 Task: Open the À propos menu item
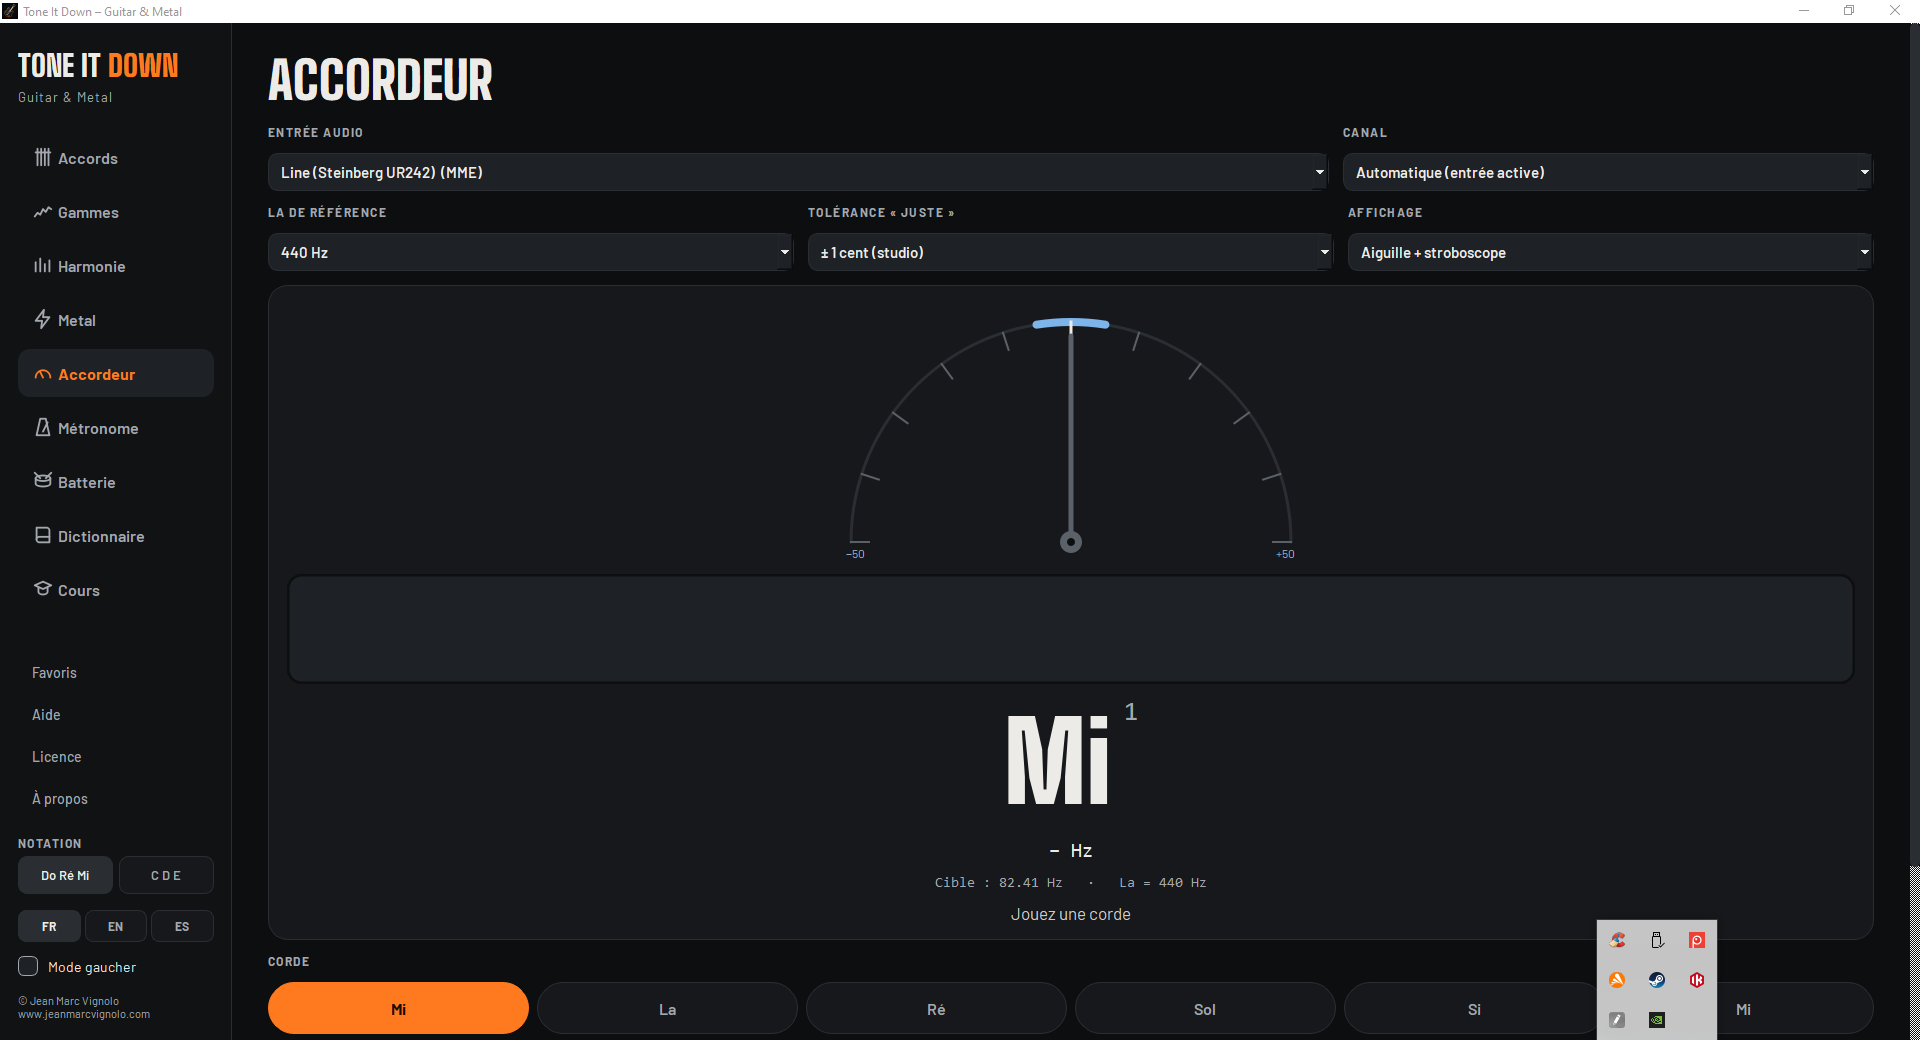pyautogui.click(x=60, y=799)
